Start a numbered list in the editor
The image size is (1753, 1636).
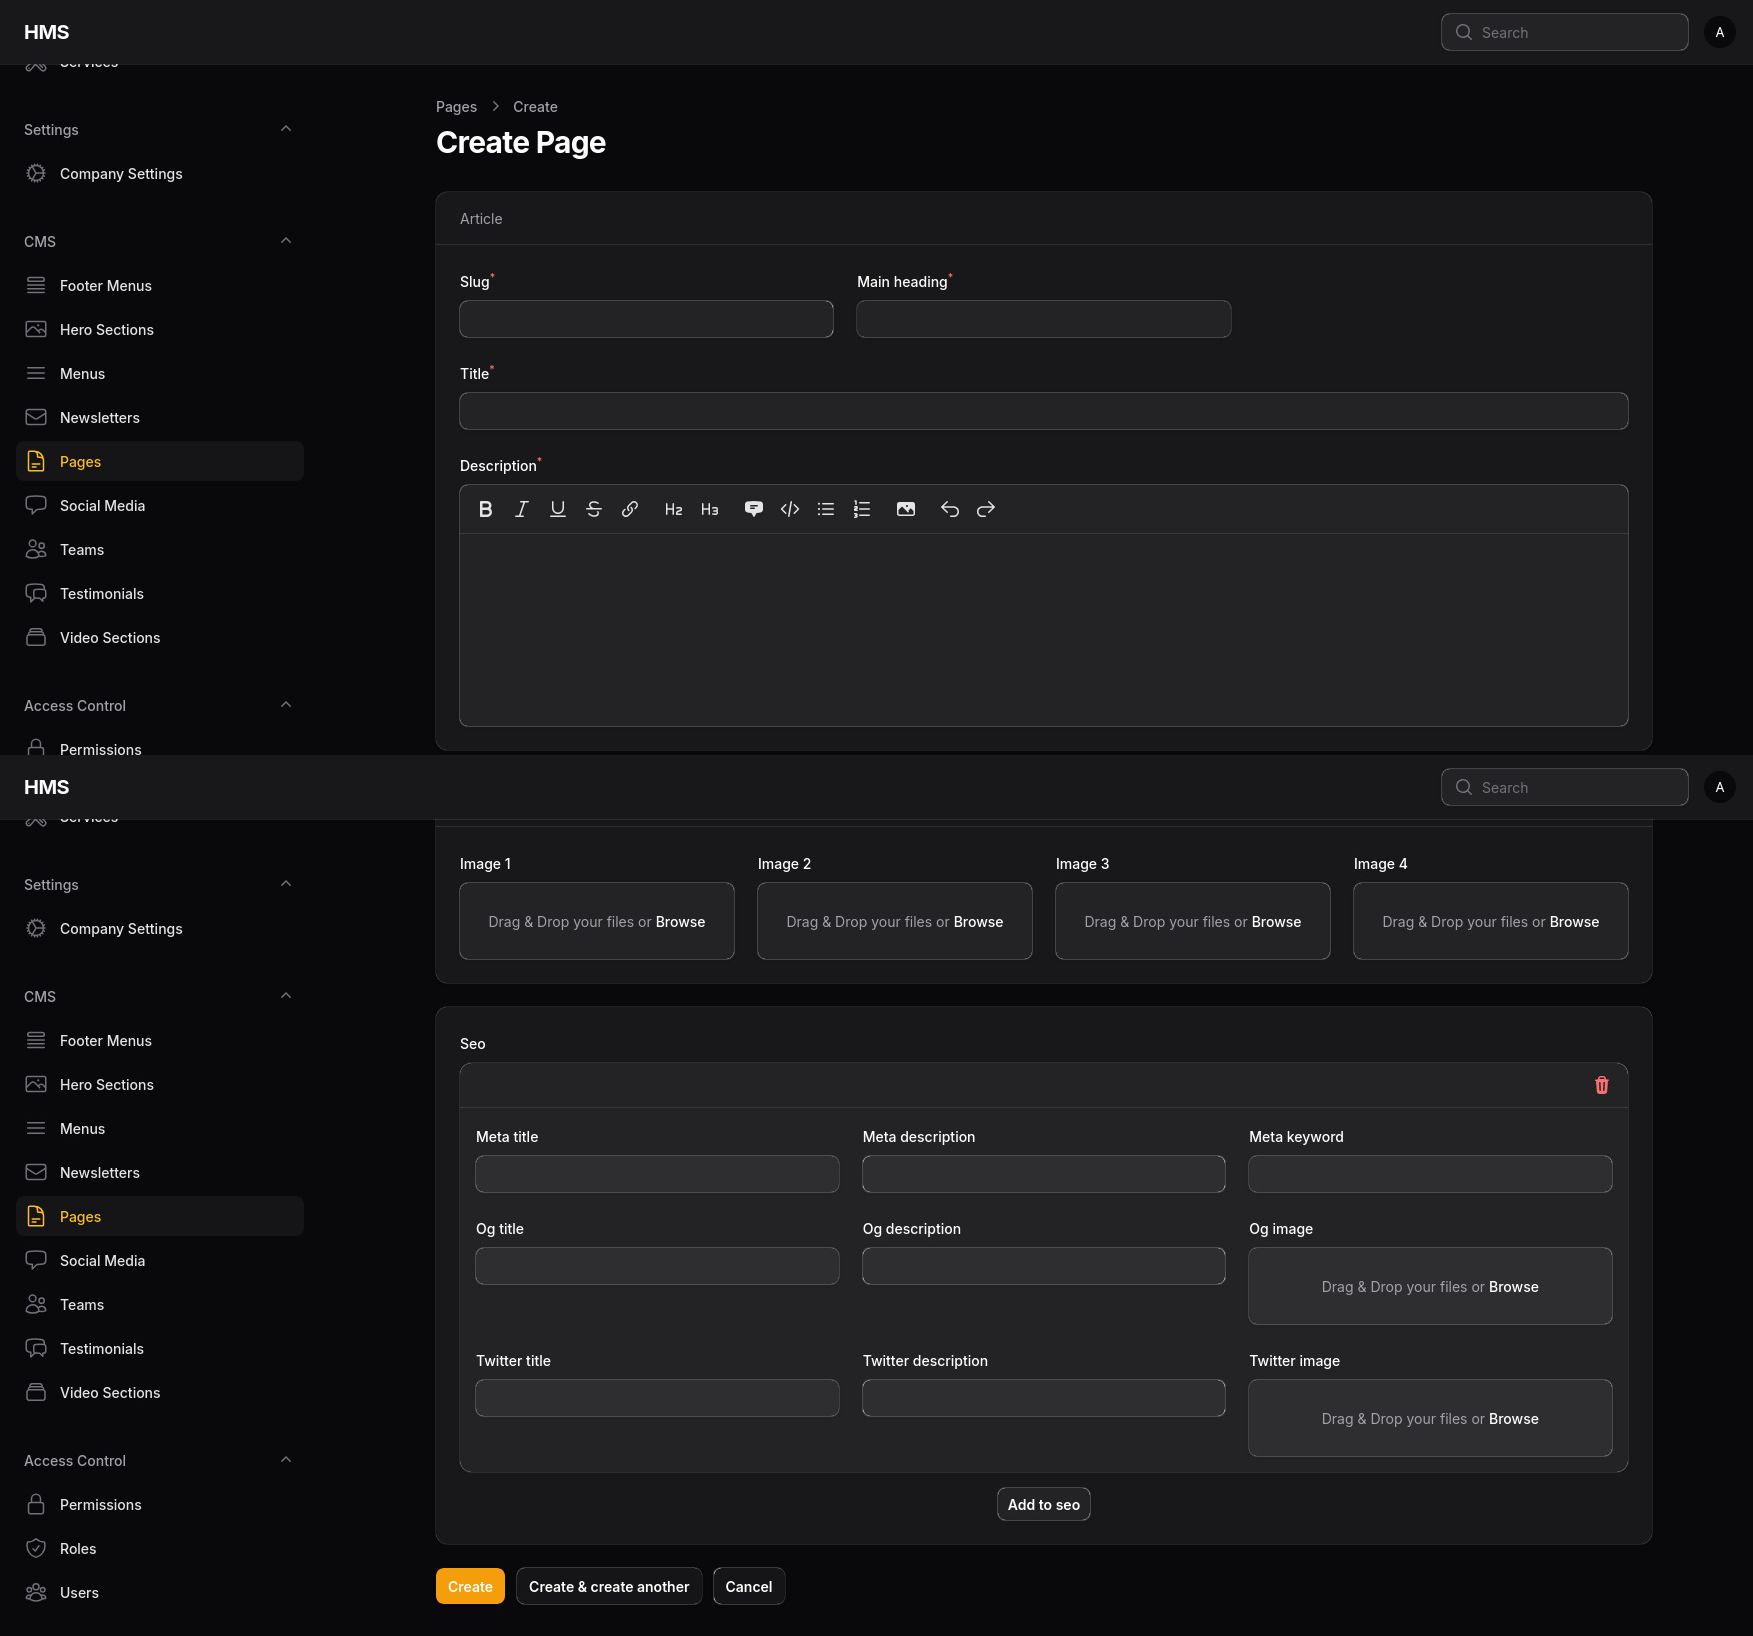tap(862, 509)
